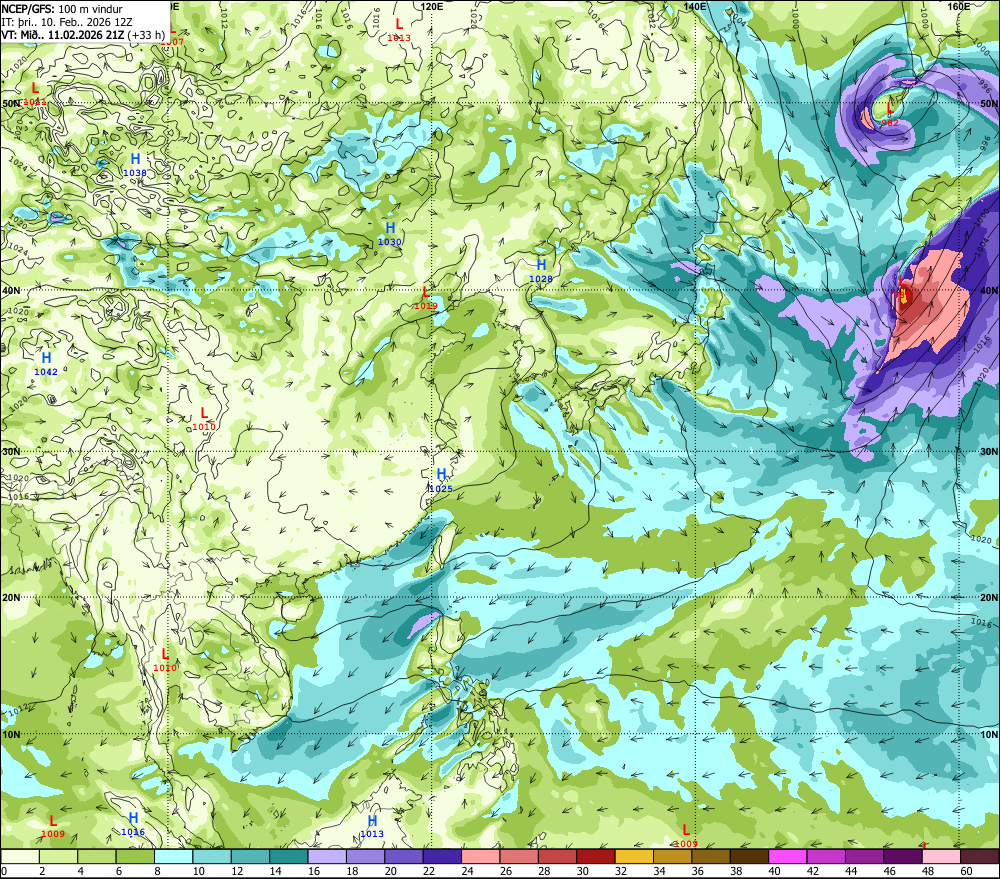Pick the indigo 22–24 legend swatch
The image size is (1000, 879).
click(x=442, y=857)
